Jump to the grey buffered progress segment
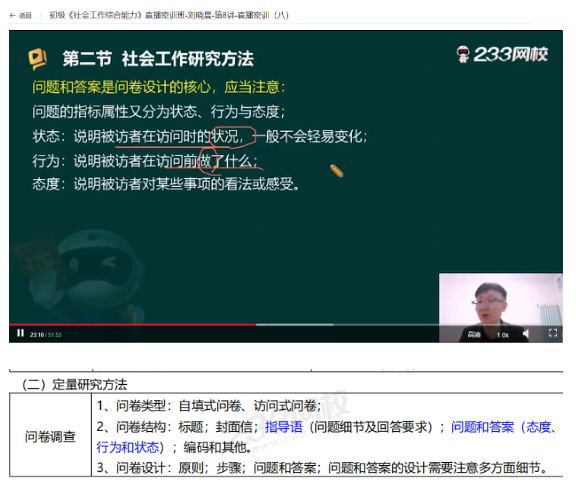576x484 pixels. click(295, 325)
